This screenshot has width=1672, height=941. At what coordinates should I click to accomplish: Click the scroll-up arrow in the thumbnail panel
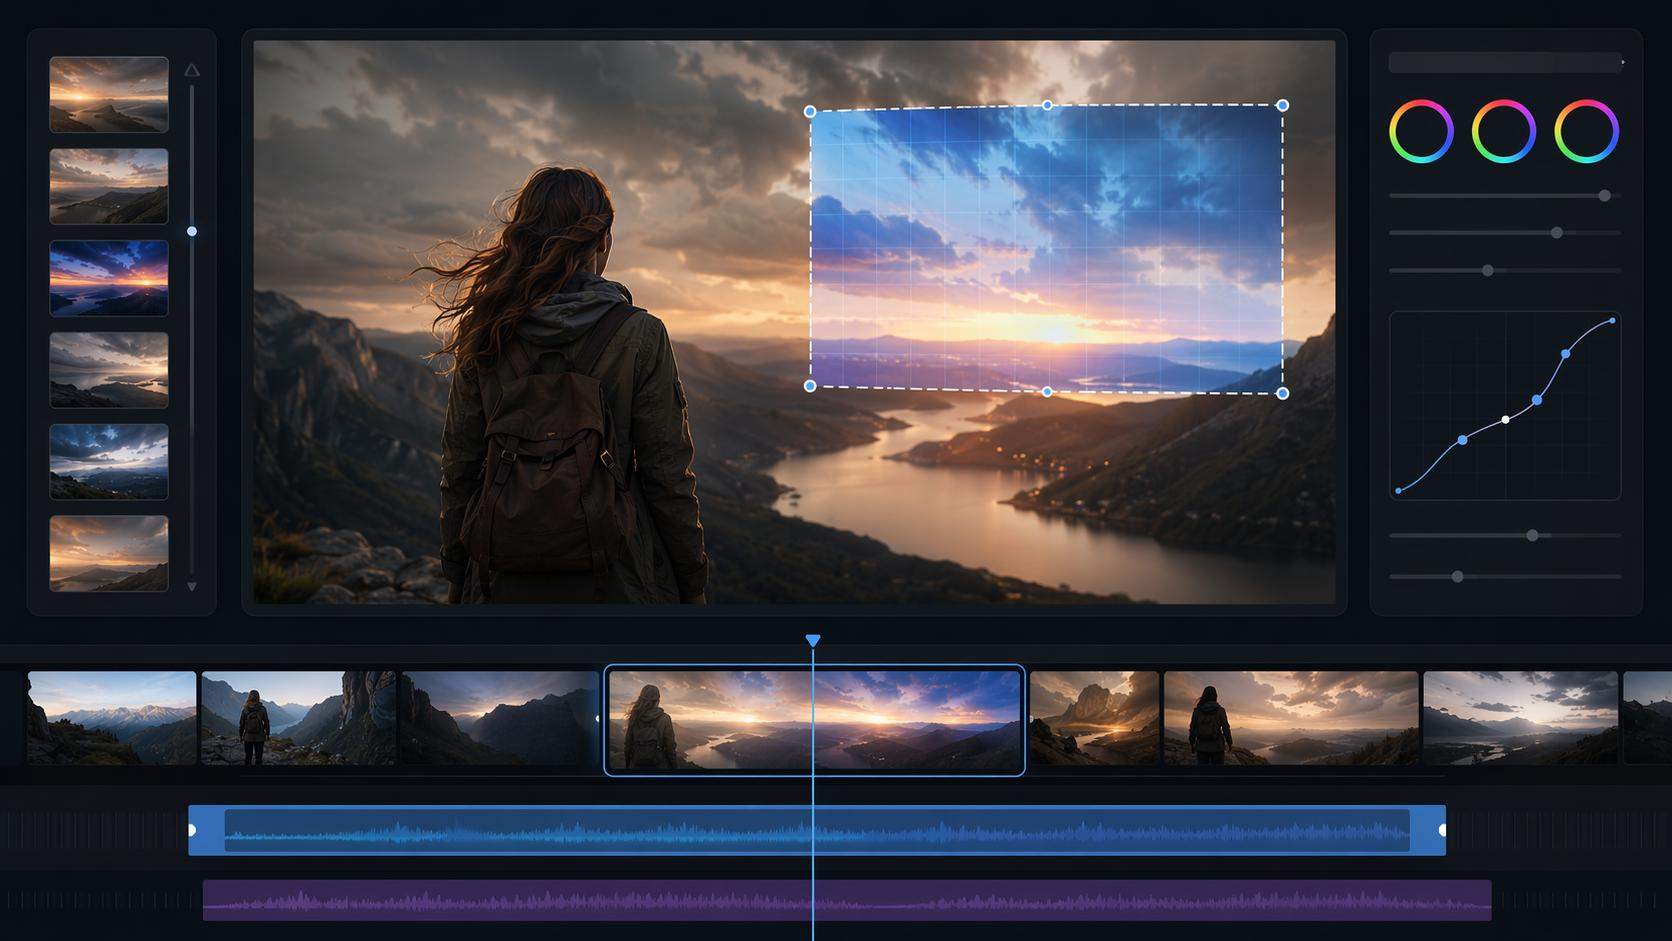(x=192, y=70)
